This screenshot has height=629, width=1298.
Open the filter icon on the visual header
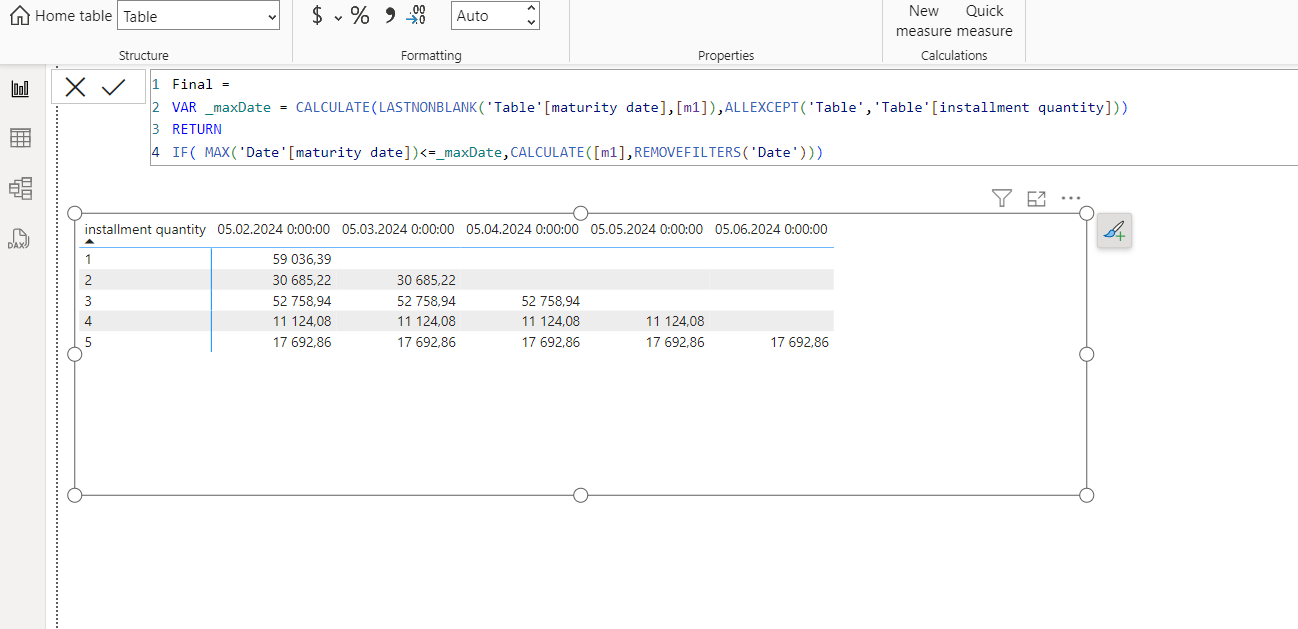coord(1002,199)
